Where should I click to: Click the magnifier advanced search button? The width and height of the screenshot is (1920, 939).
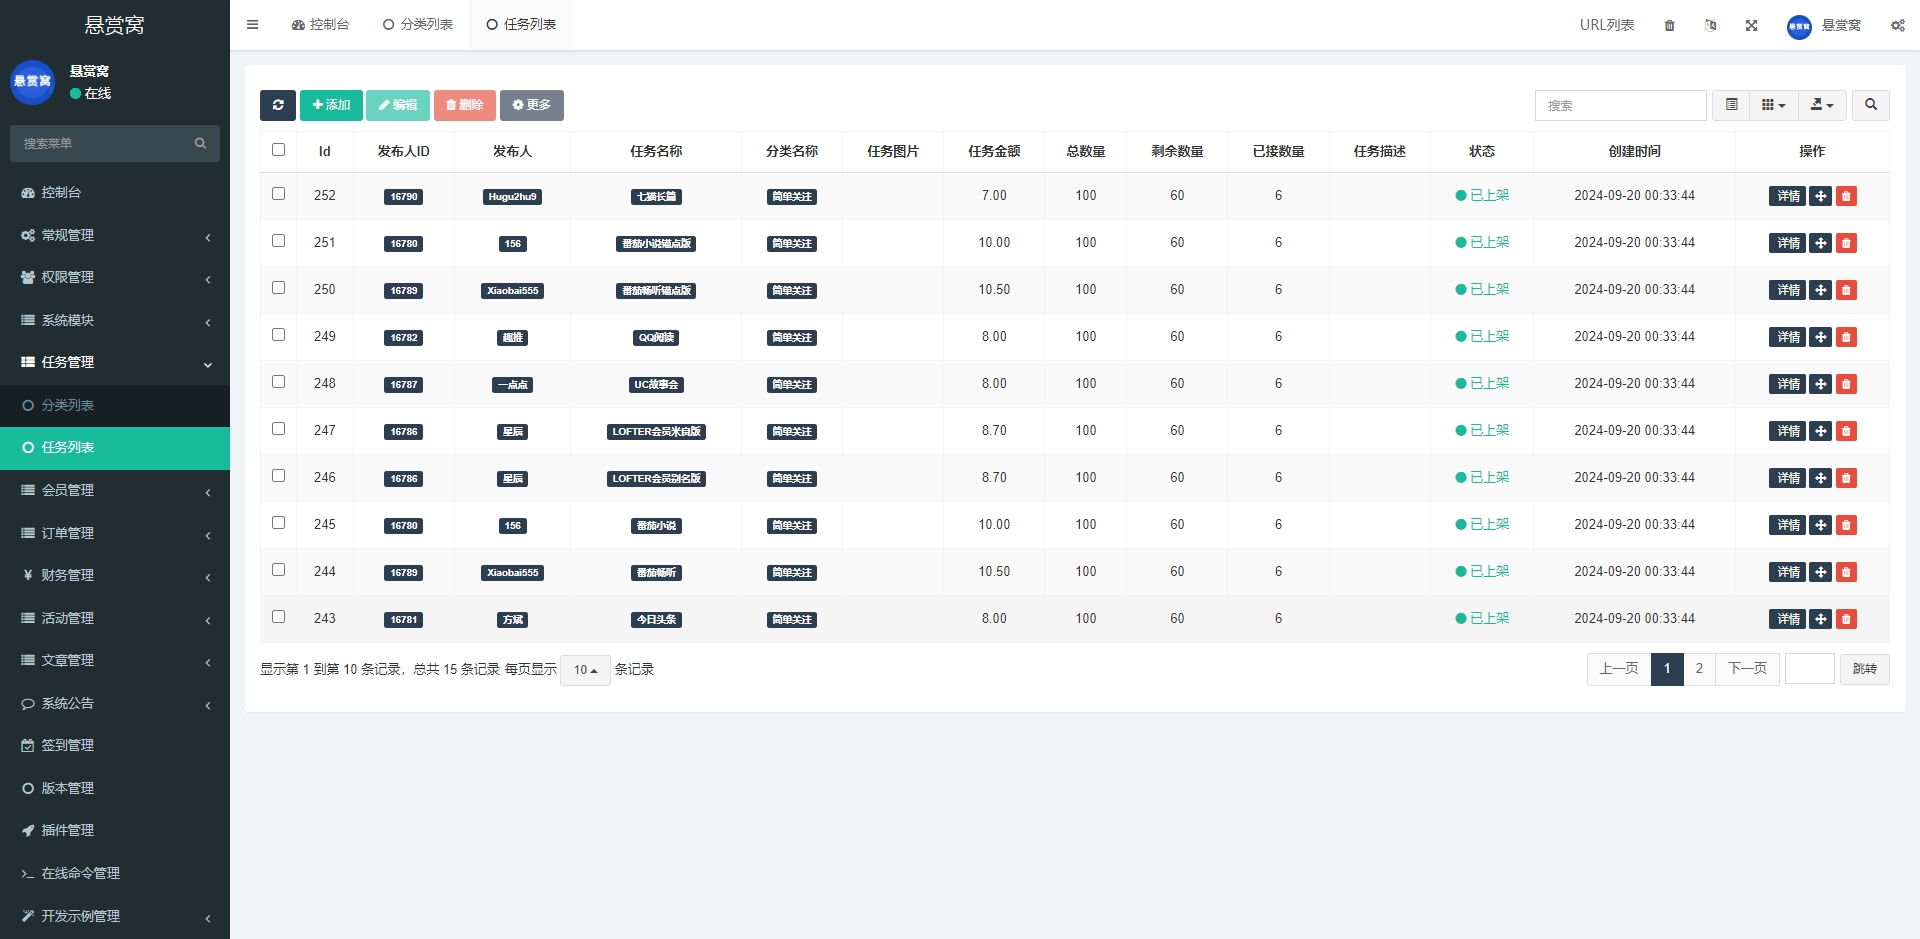pyautogui.click(x=1870, y=105)
